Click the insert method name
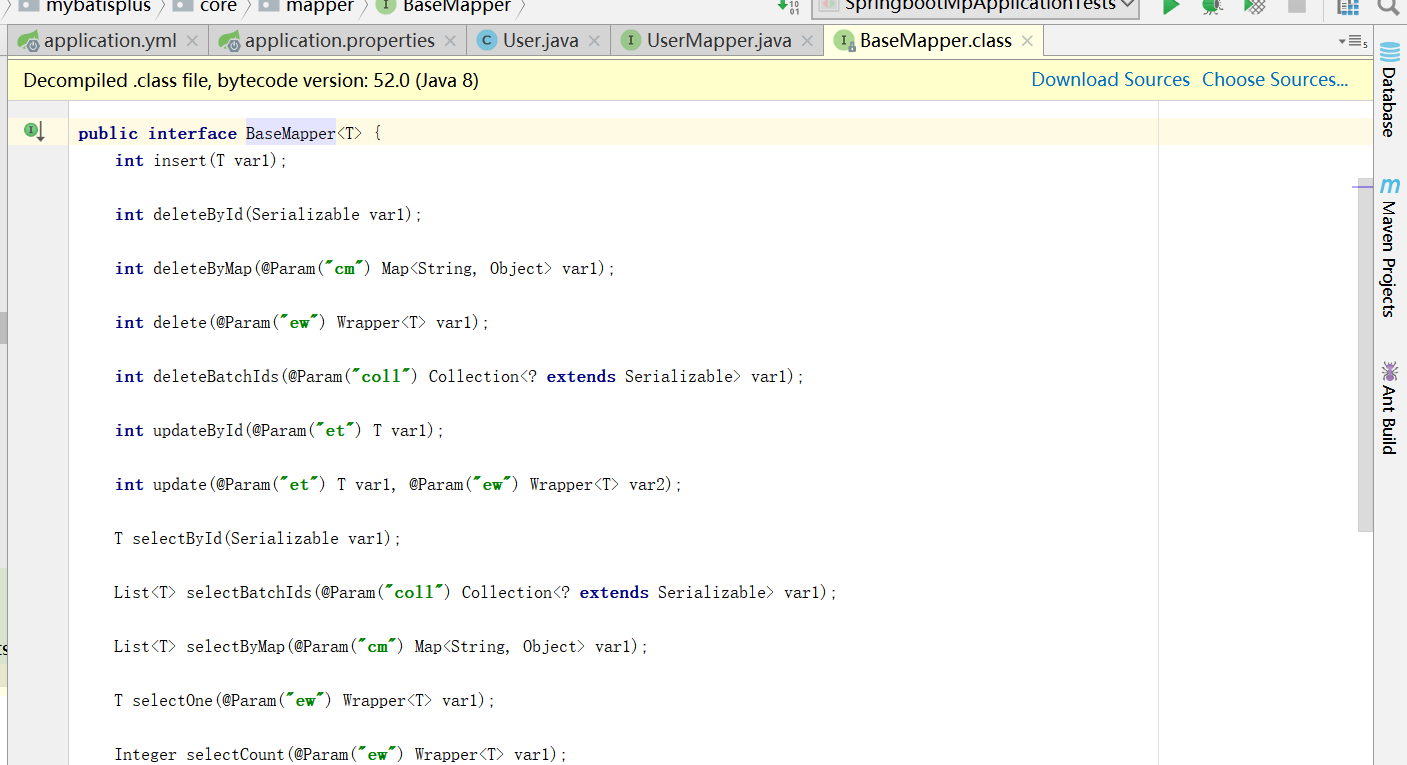 180,160
